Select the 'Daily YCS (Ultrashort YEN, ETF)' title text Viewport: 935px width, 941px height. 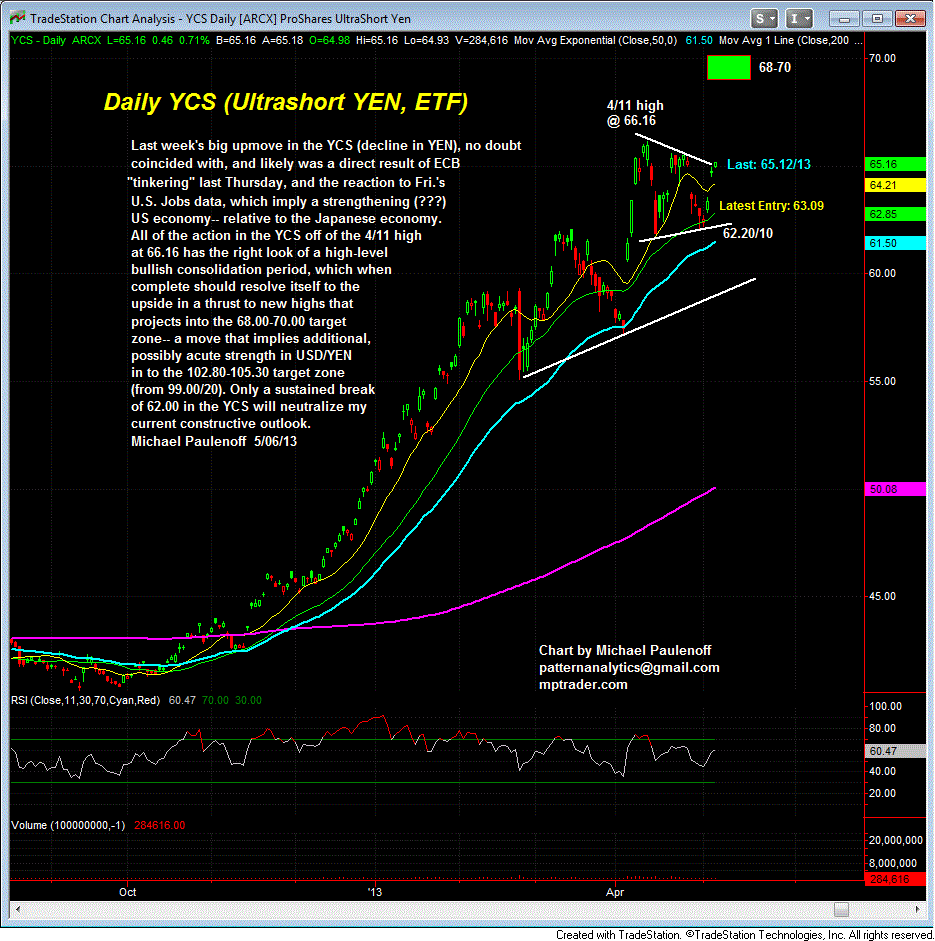point(286,102)
